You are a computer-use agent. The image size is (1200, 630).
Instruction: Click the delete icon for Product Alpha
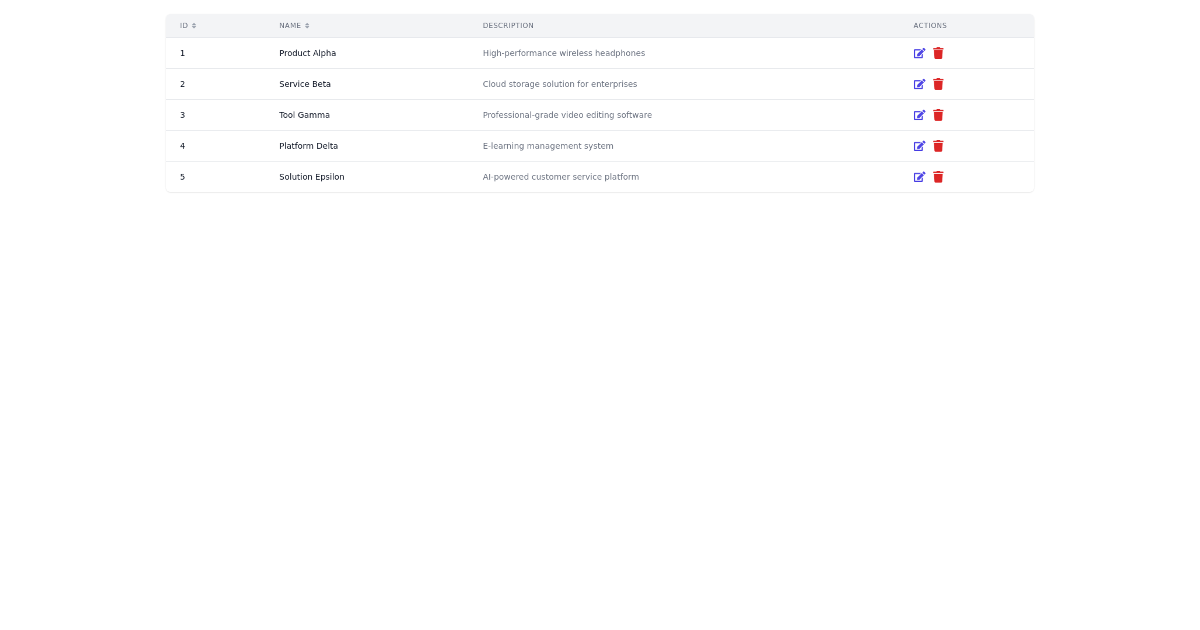click(x=938, y=53)
